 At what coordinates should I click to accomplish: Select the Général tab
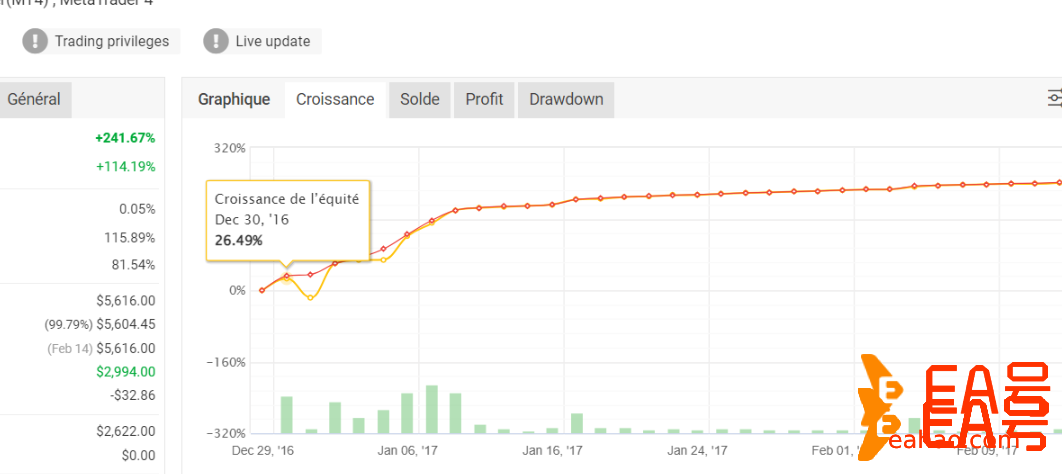click(34, 100)
